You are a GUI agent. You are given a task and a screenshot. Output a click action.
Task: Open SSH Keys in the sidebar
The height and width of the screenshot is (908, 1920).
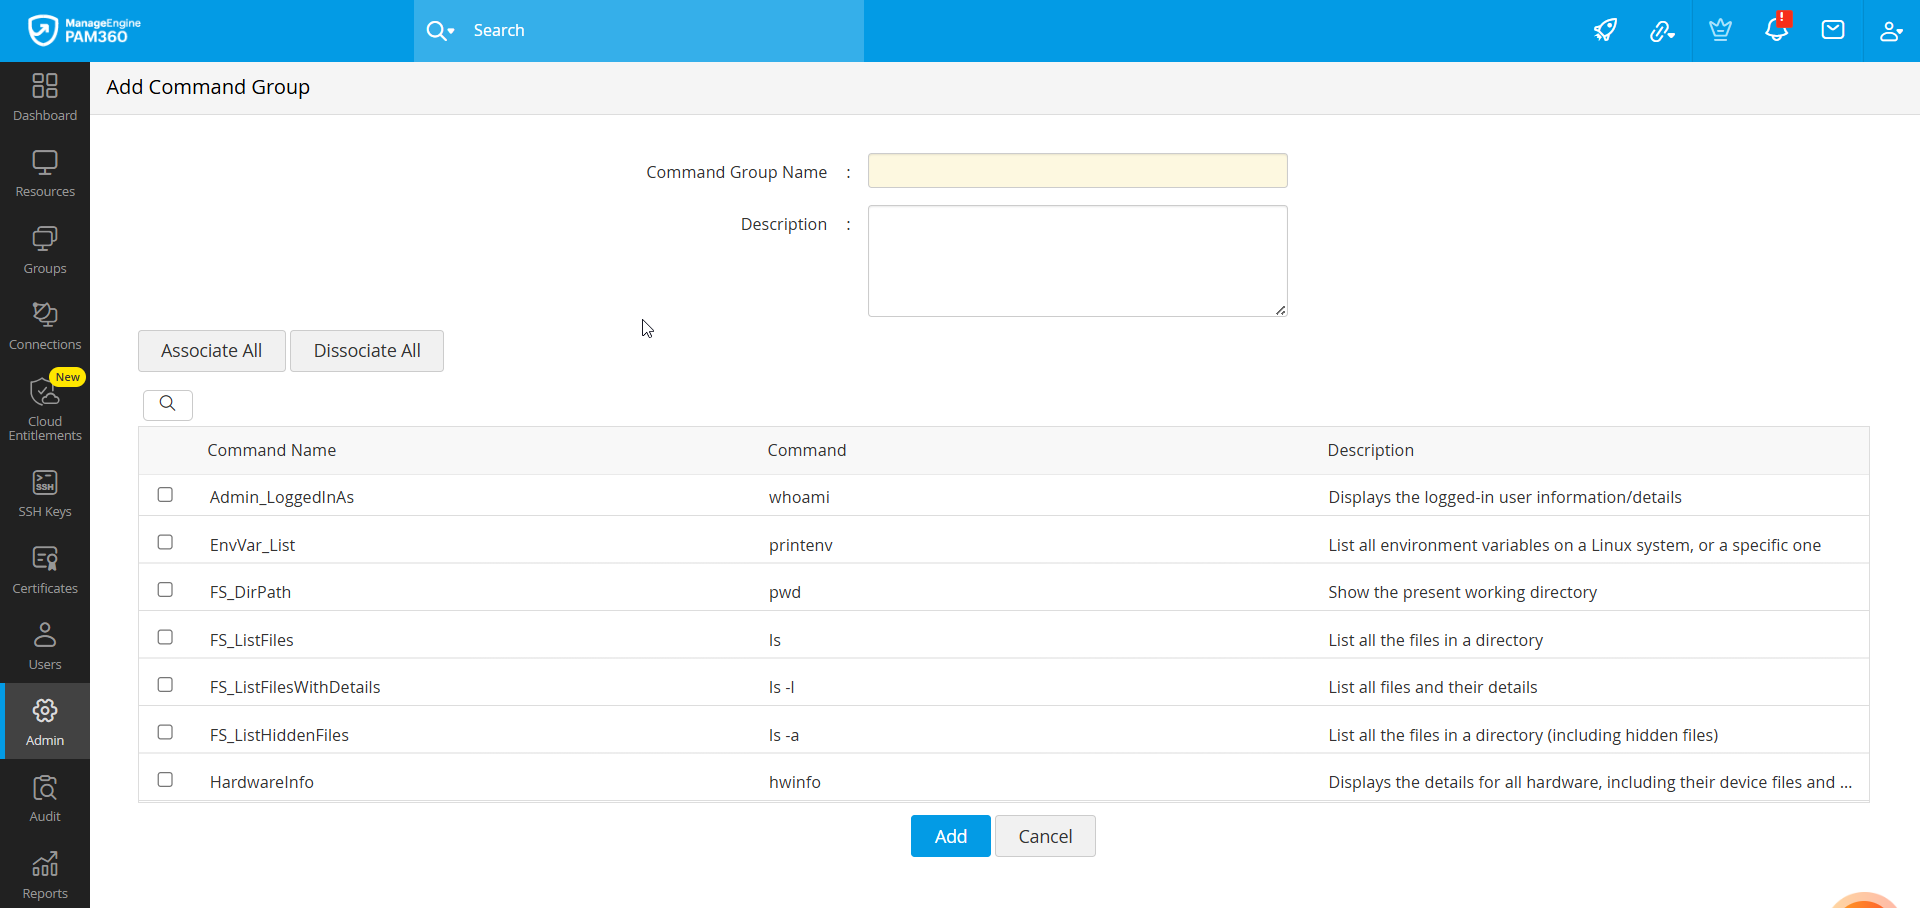[x=45, y=494]
